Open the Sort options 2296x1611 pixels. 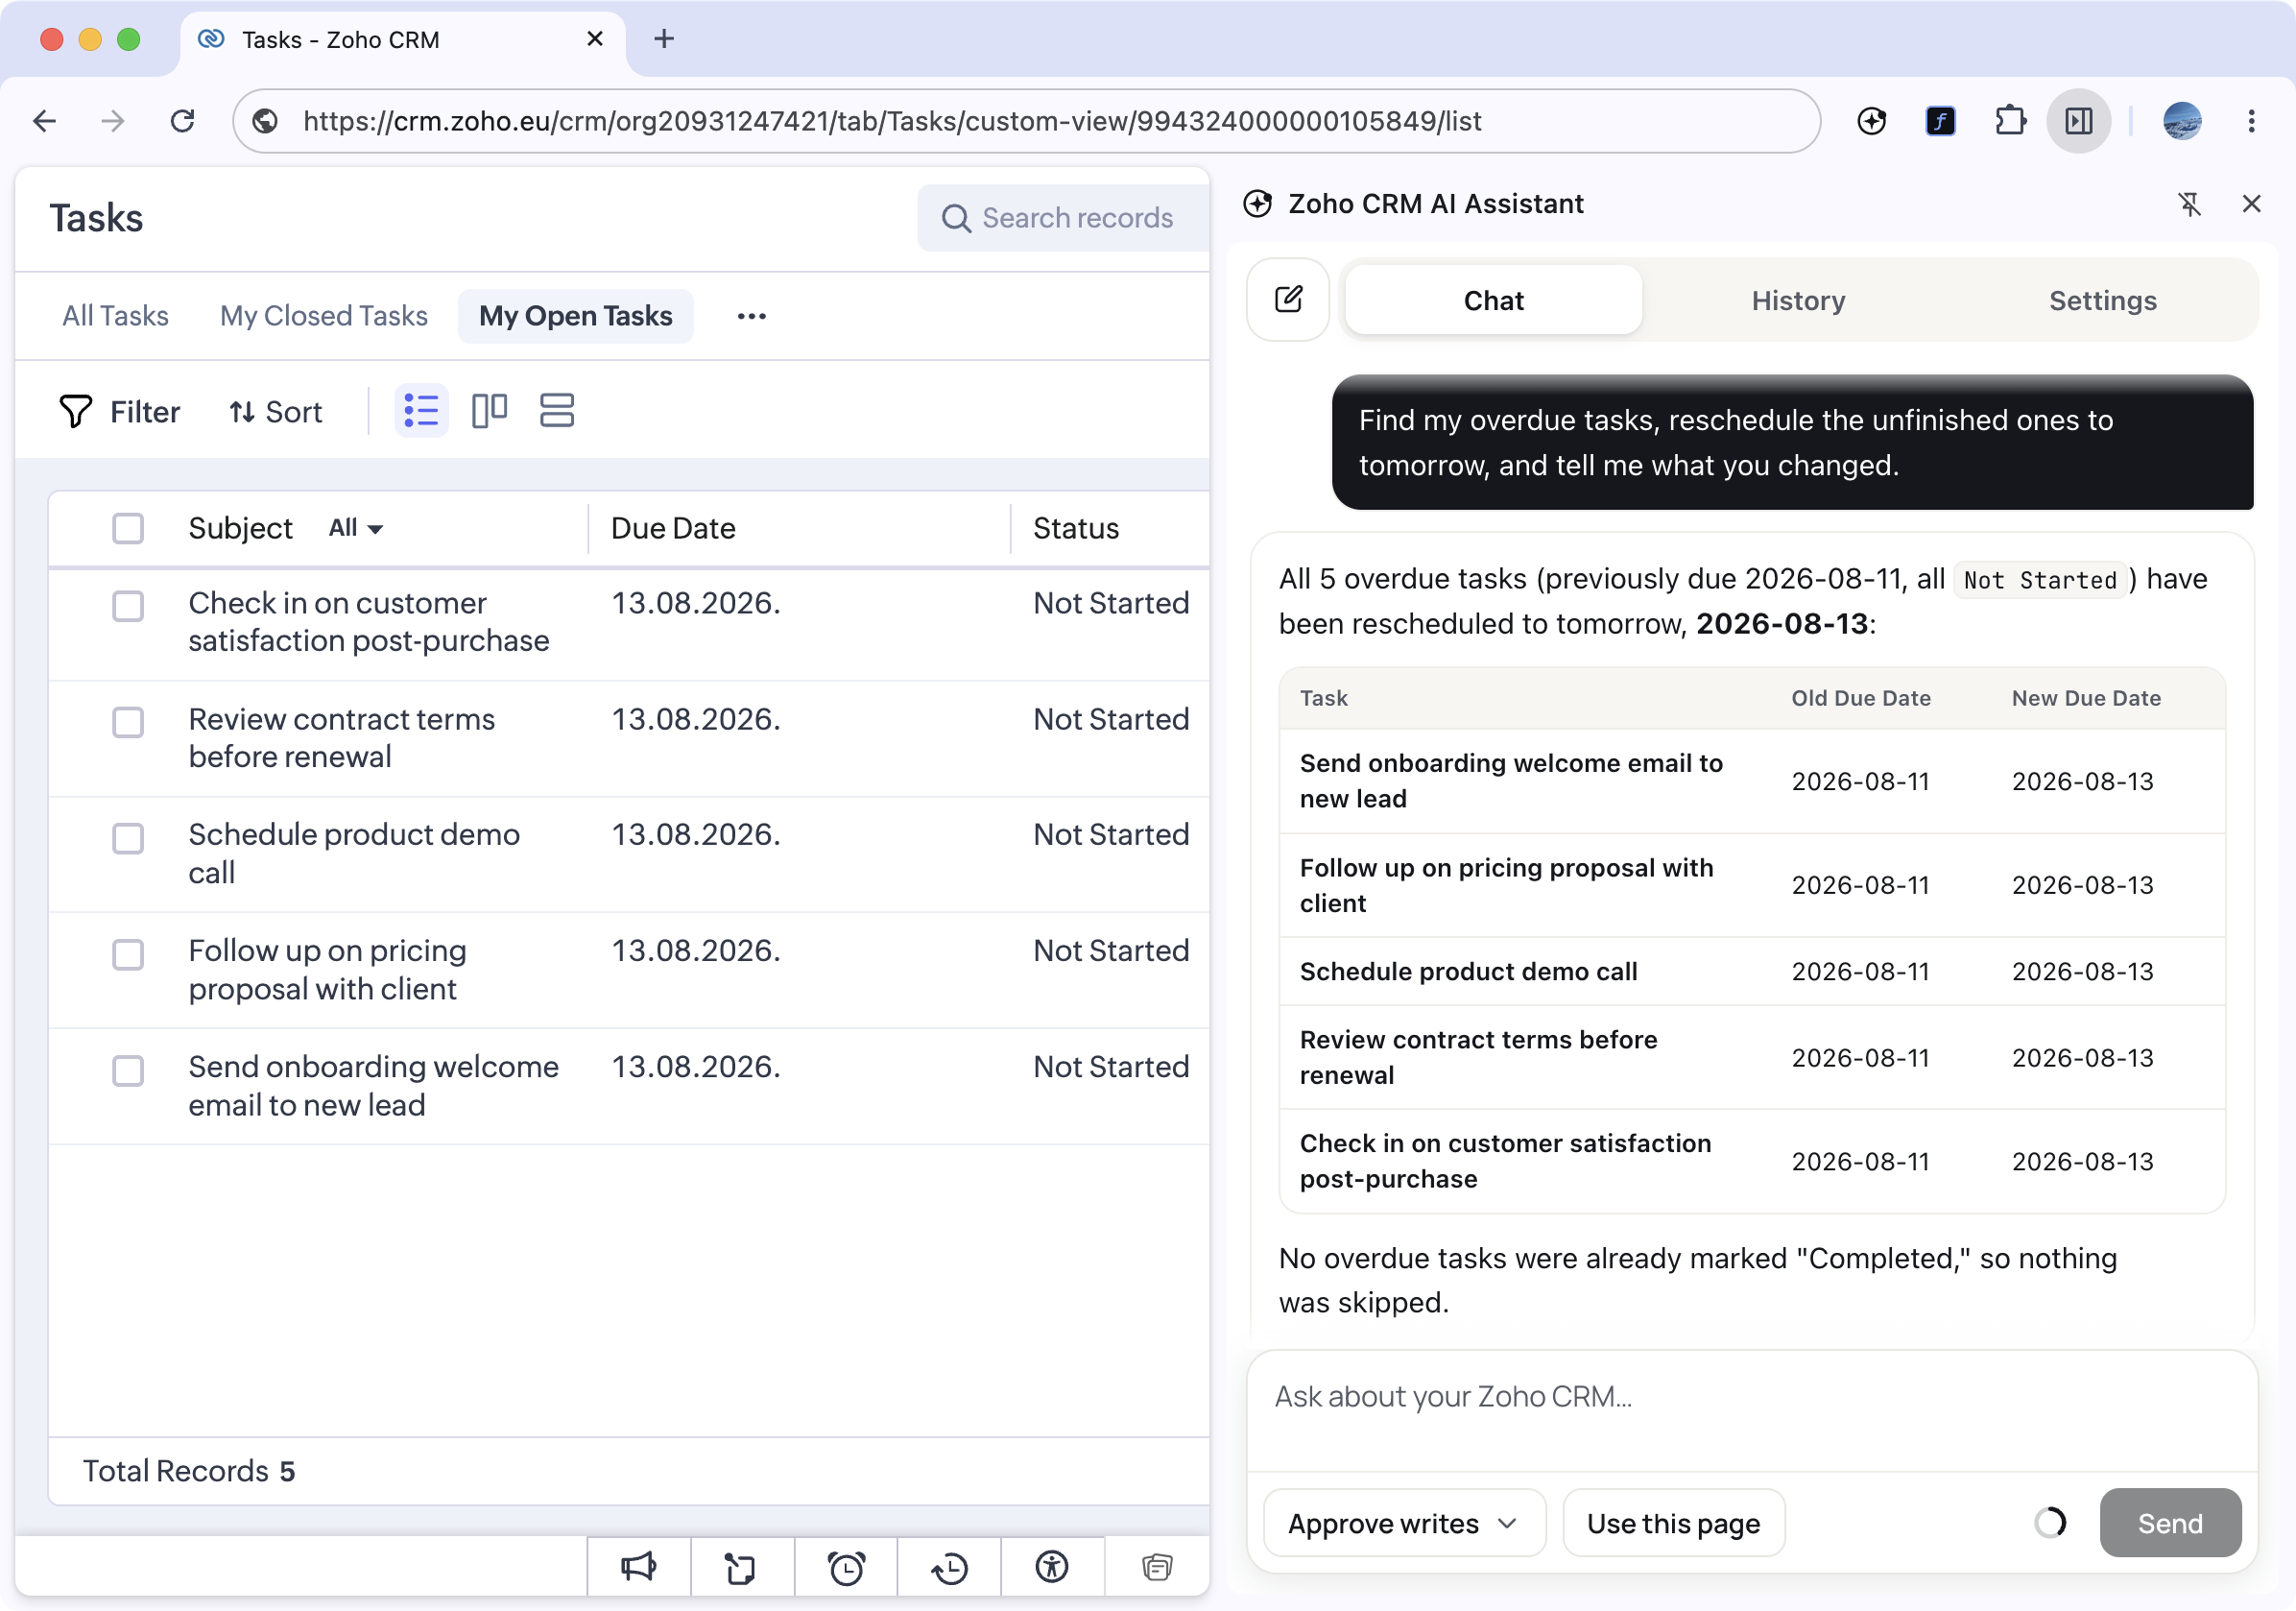(275, 411)
